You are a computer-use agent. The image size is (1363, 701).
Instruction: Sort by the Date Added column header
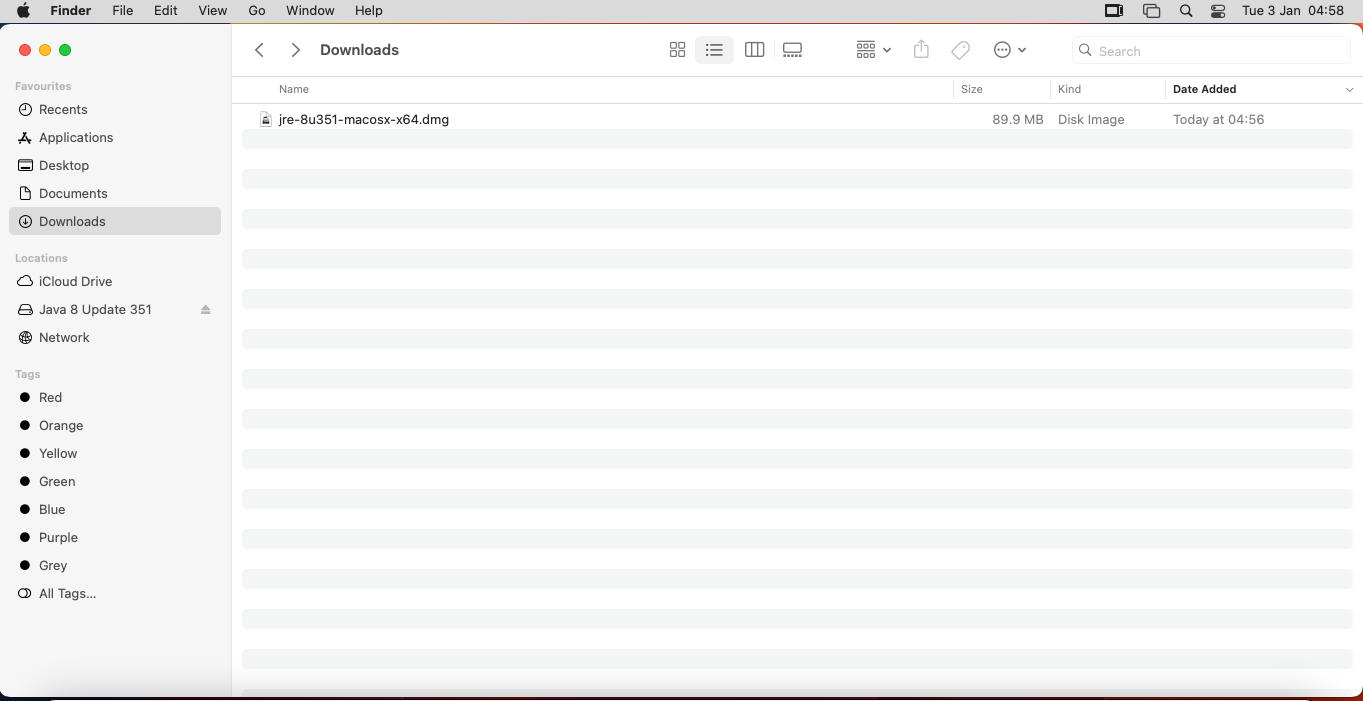(1204, 89)
